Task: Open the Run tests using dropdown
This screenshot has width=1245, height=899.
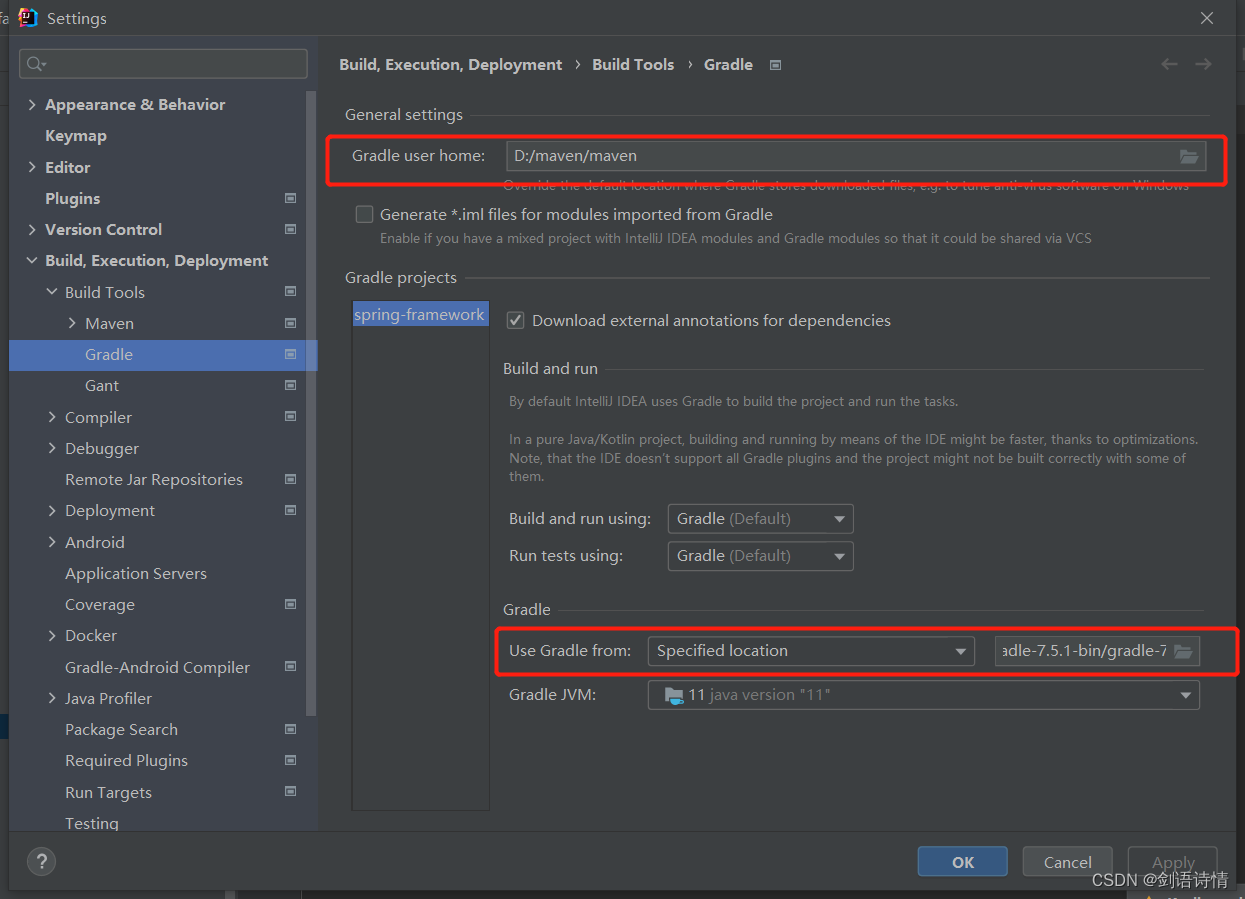Action: pyautogui.click(x=760, y=556)
